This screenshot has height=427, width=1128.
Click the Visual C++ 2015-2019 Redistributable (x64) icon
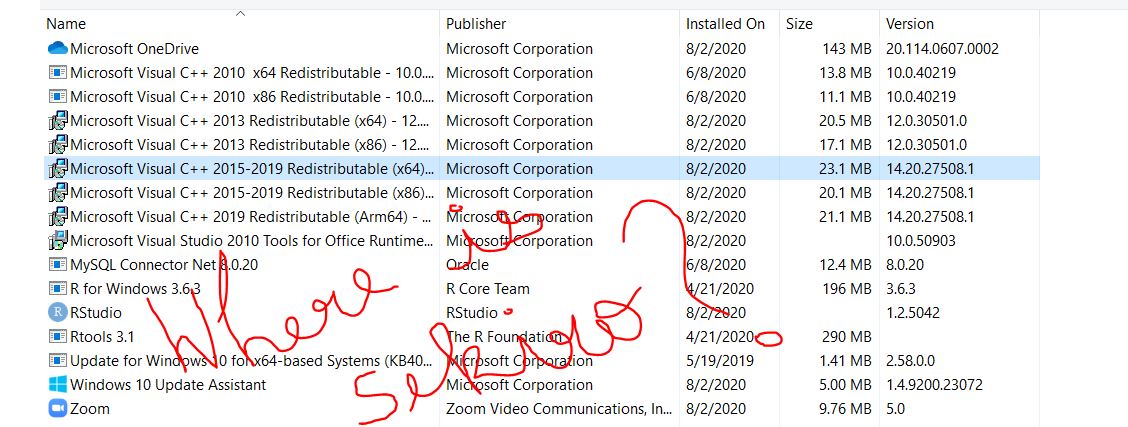pyautogui.click(x=58, y=168)
